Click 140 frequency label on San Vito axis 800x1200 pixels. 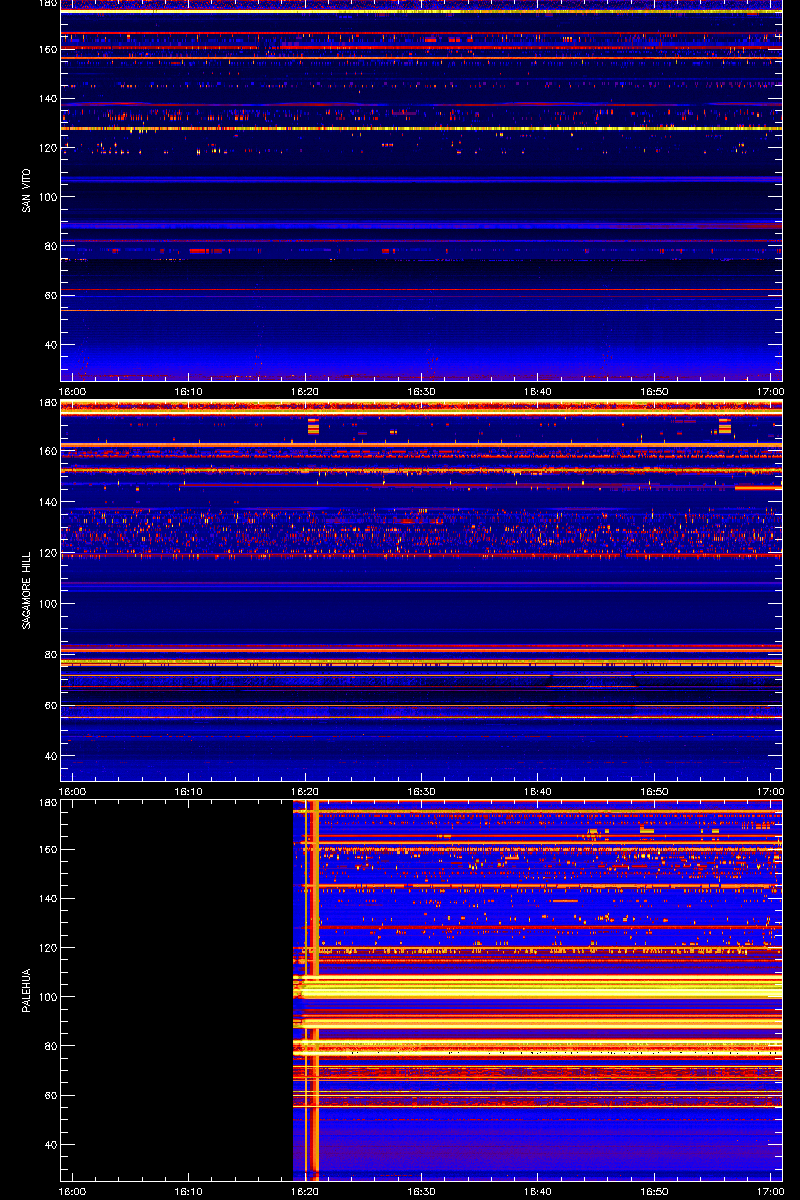[48, 98]
